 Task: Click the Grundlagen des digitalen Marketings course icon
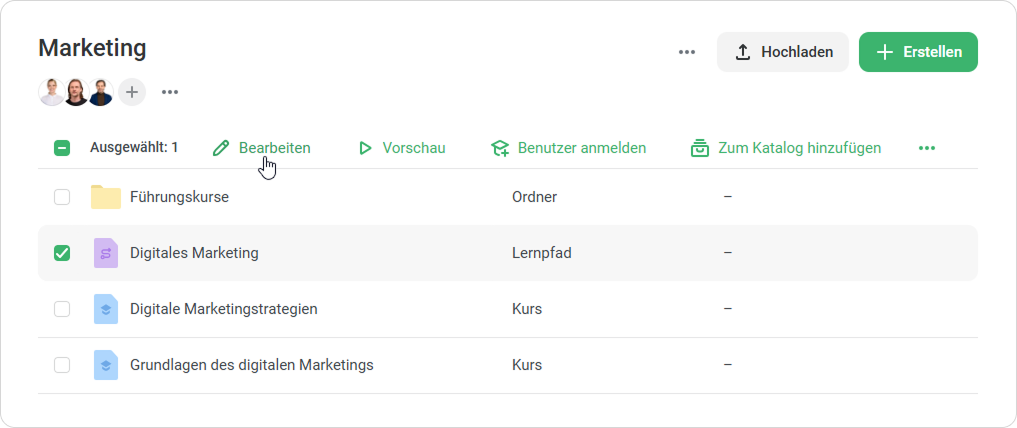tap(105, 365)
